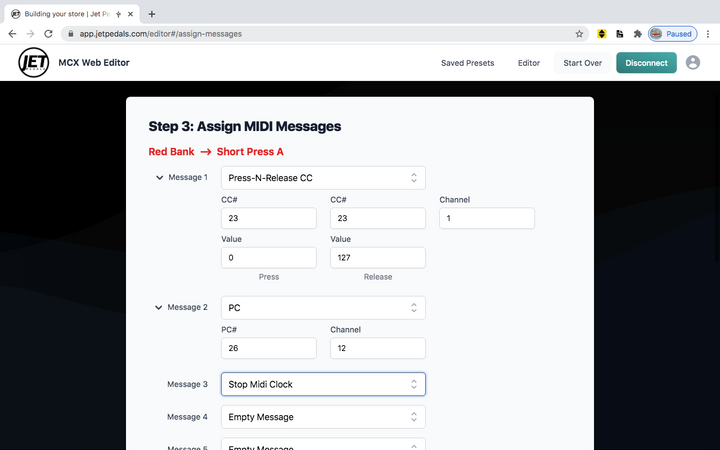Open the Stop Midi Clock dropdown for Message 3
720x450 pixels.
coord(323,384)
